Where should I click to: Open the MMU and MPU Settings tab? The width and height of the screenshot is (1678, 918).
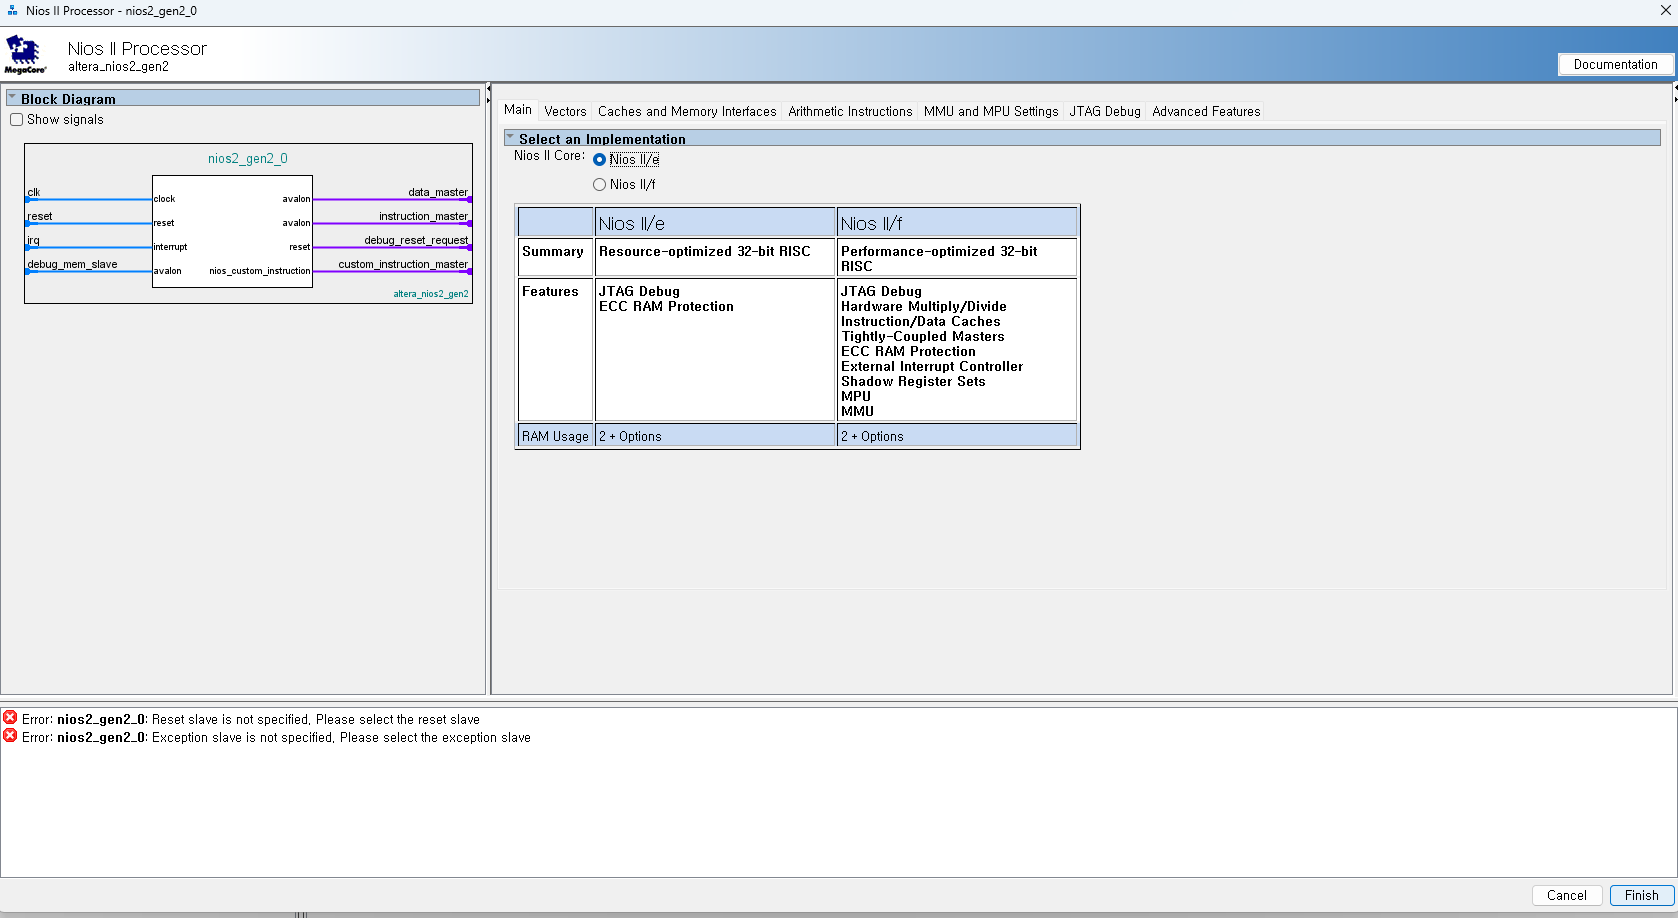point(991,111)
